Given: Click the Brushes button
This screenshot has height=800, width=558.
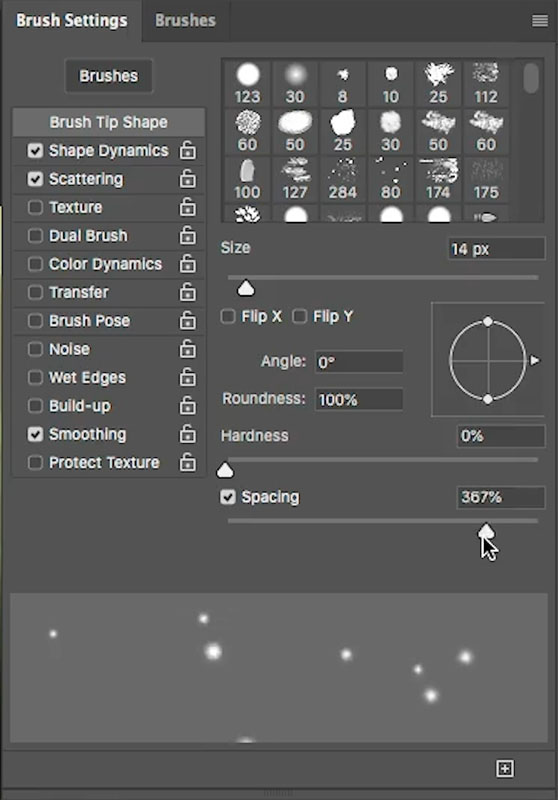Looking at the screenshot, I should 109,76.
